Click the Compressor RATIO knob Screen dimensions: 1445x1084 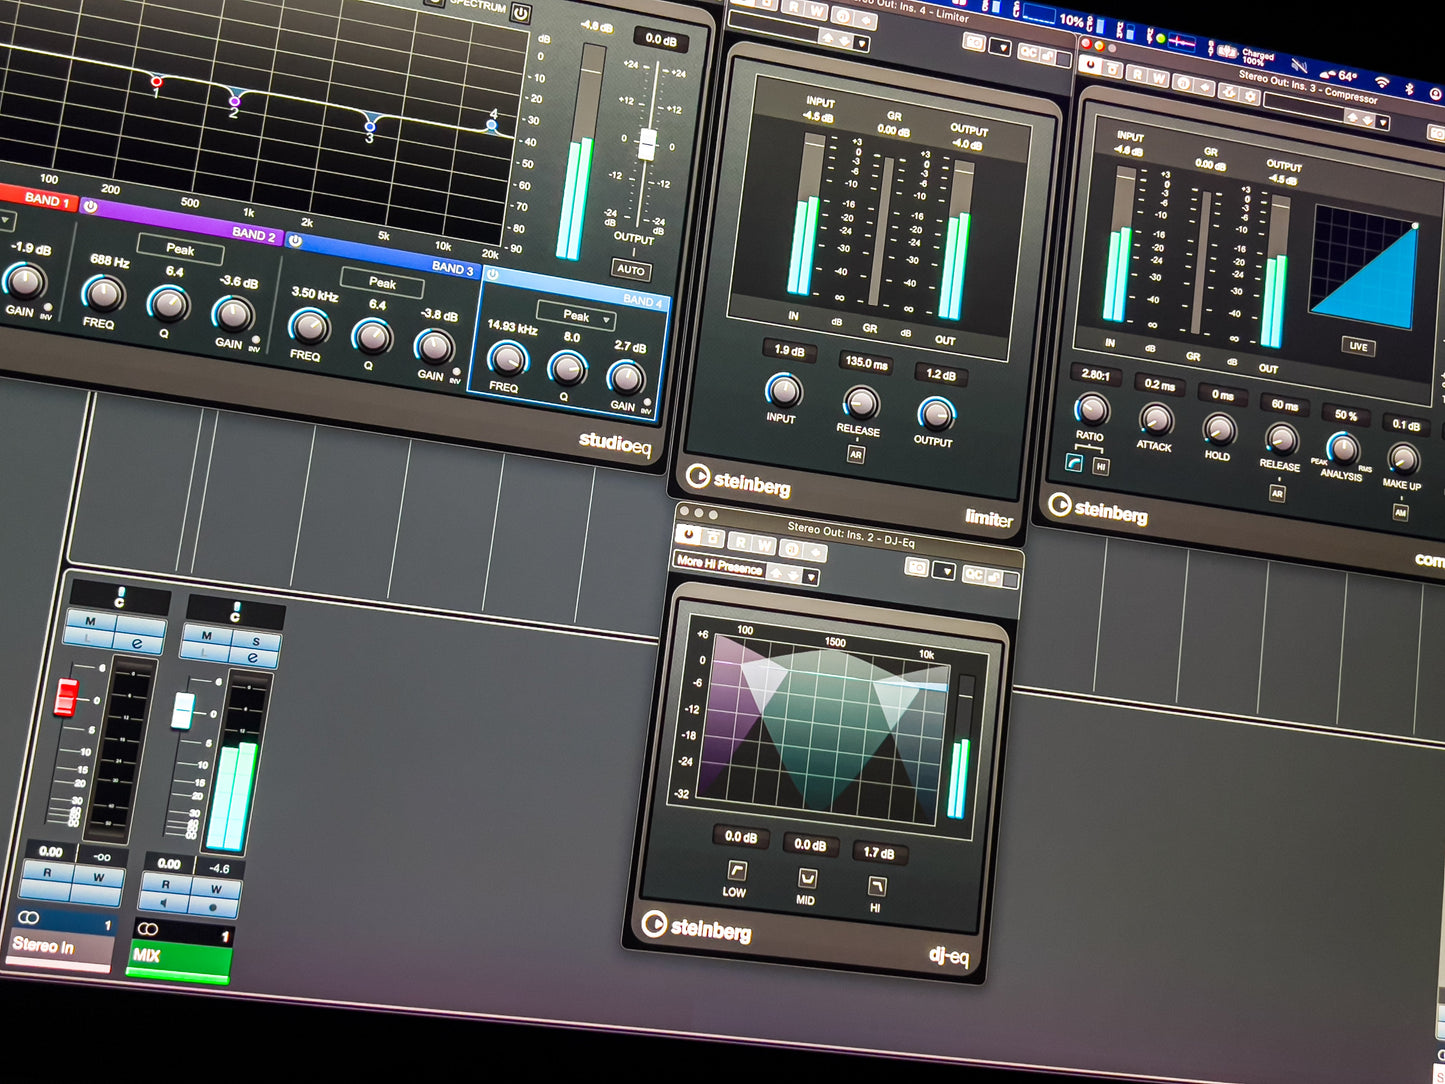(x=1092, y=409)
